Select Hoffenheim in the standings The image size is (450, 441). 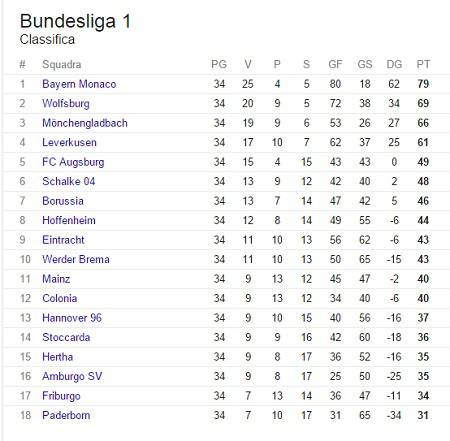pyautogui.click(x=69, y=220)
